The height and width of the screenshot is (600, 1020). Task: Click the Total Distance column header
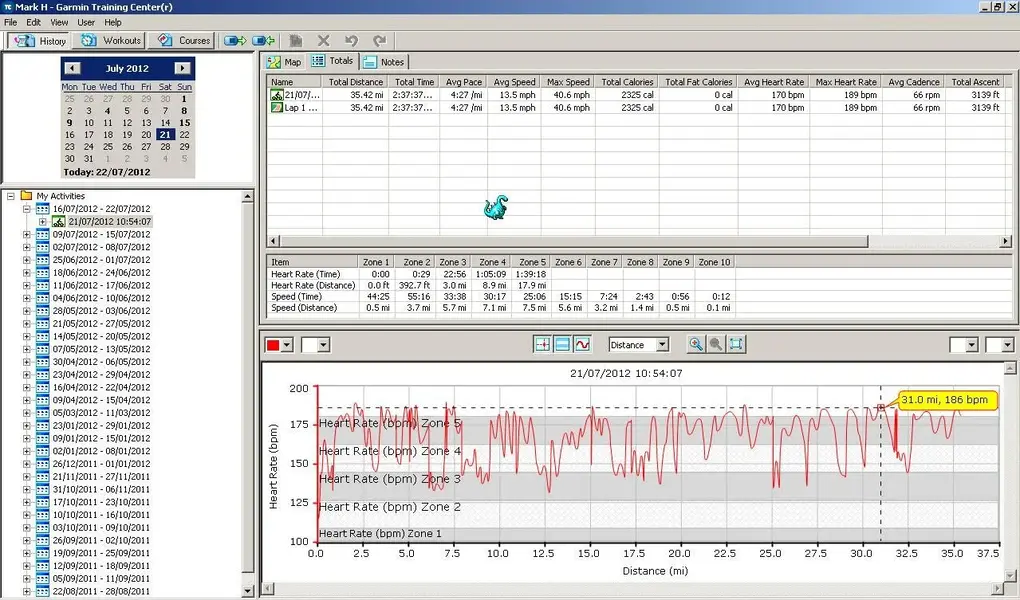tap(355, 82)
